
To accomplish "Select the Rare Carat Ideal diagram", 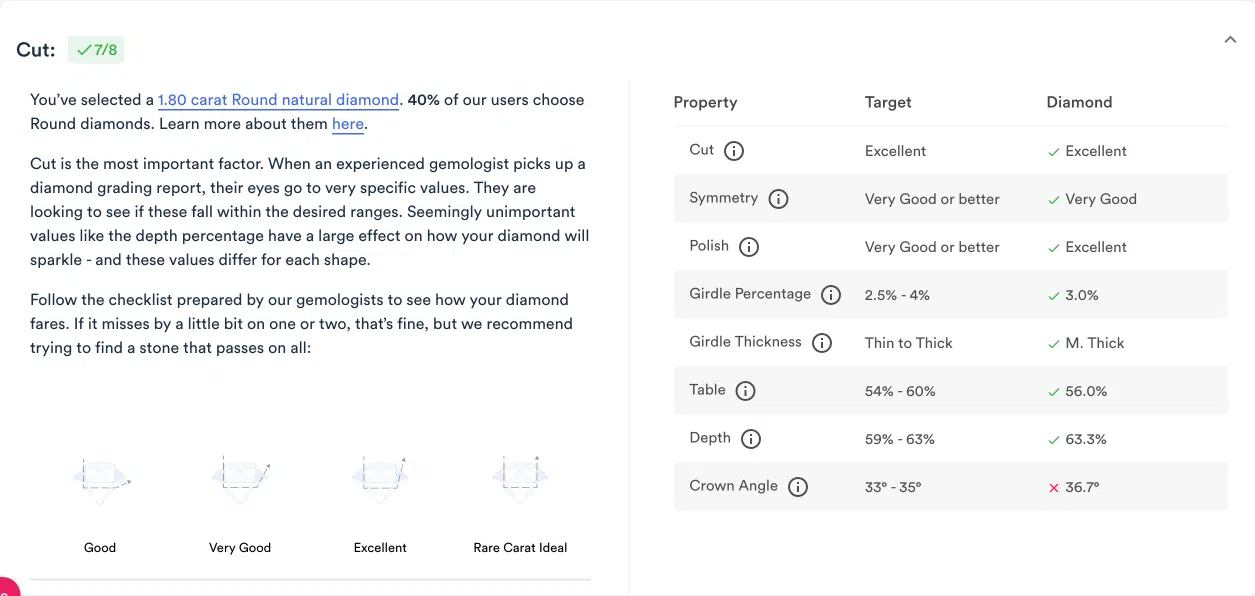I will (x=520, y=478).
